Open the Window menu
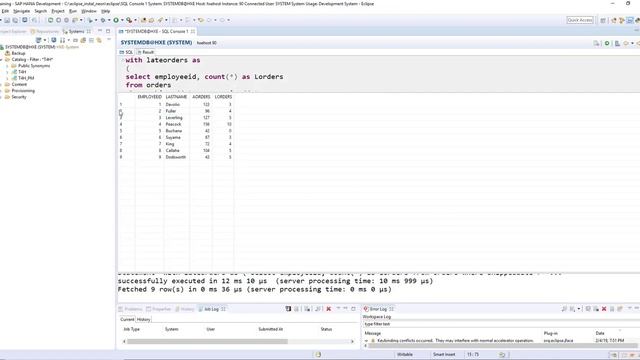The height and width of the screenshot is (360, 640). [x=89, y=11]
